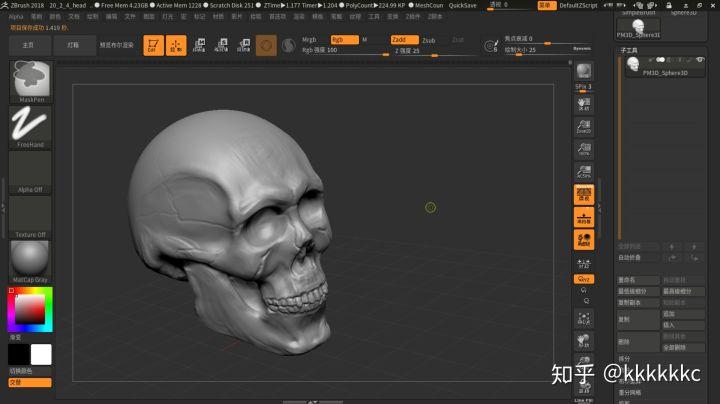The image size is (720, 404).
Task: Open the Alpha Off selector
Action: click(x=30, y=170)
